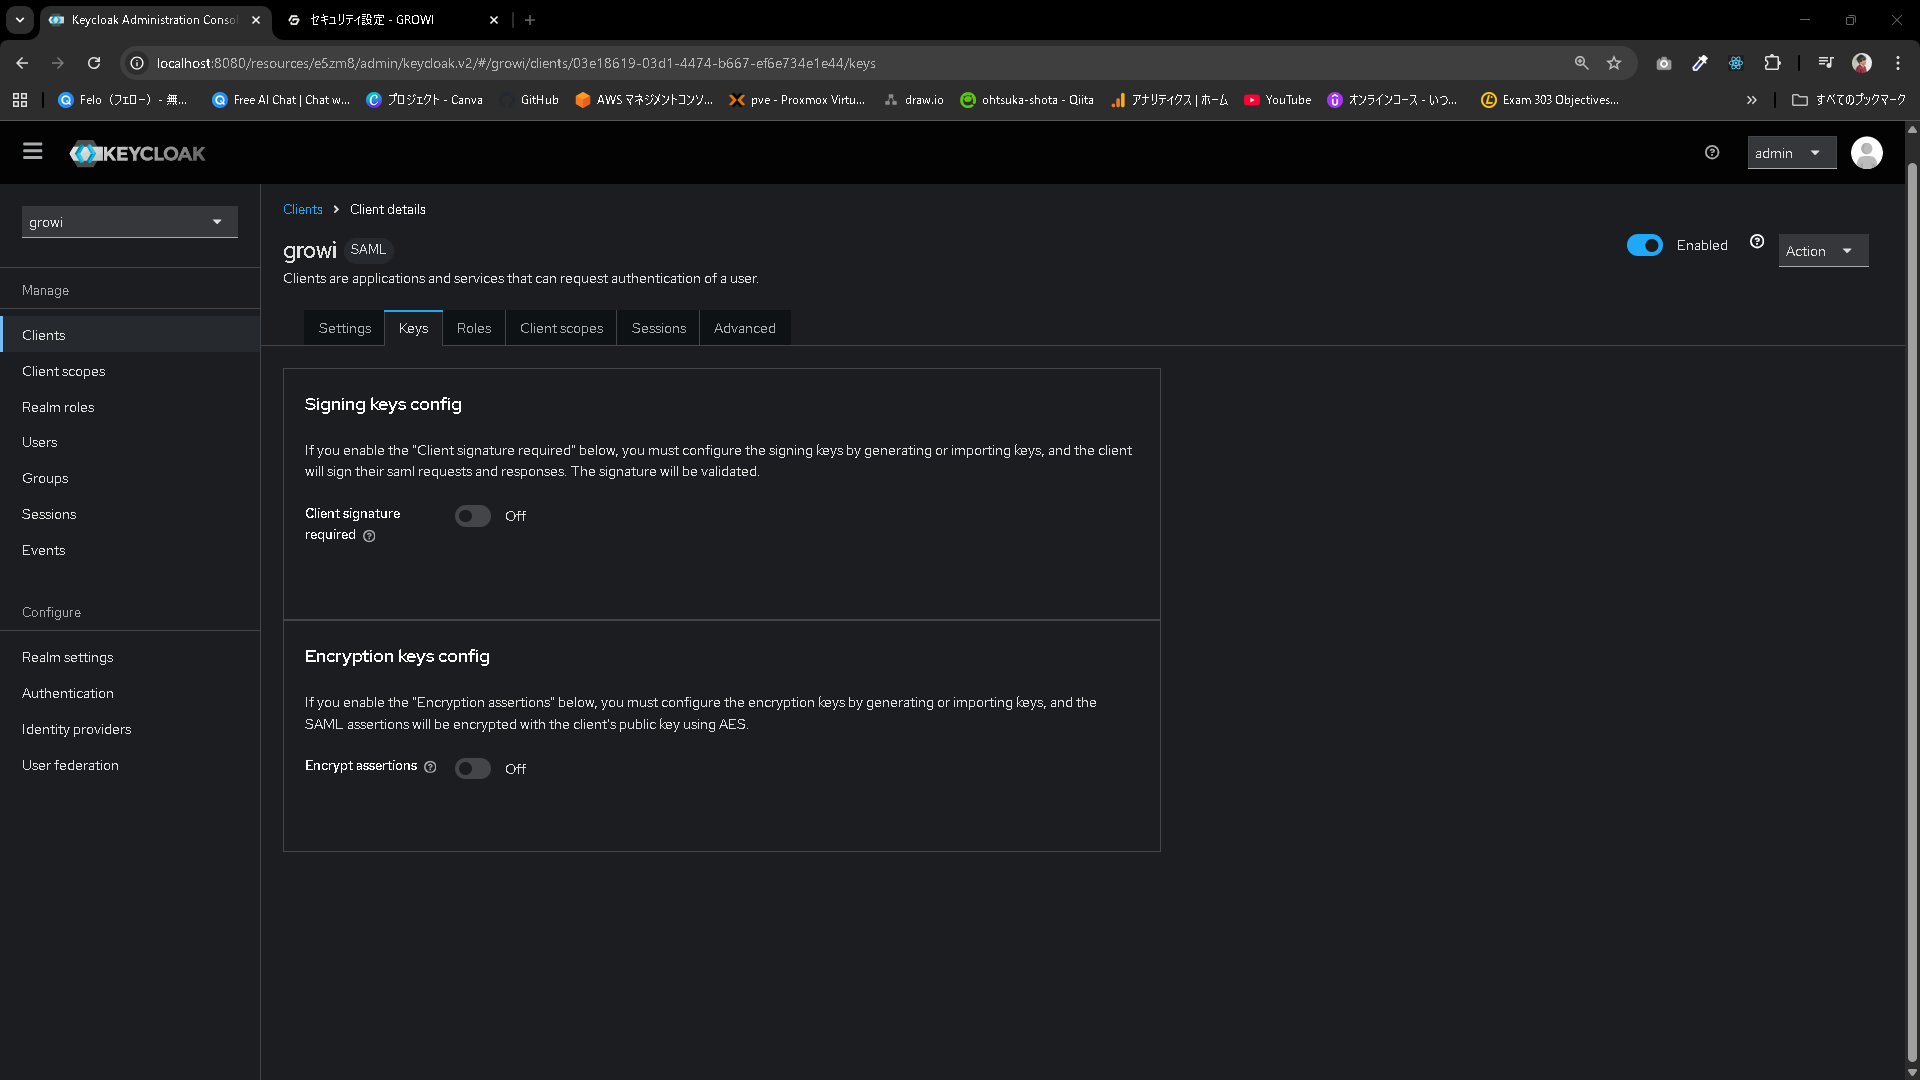Image resolution: width=1920 pixels, height=1080 pixels.
Task: Switch to the Client scopes tab
Action: pos(561,328)
